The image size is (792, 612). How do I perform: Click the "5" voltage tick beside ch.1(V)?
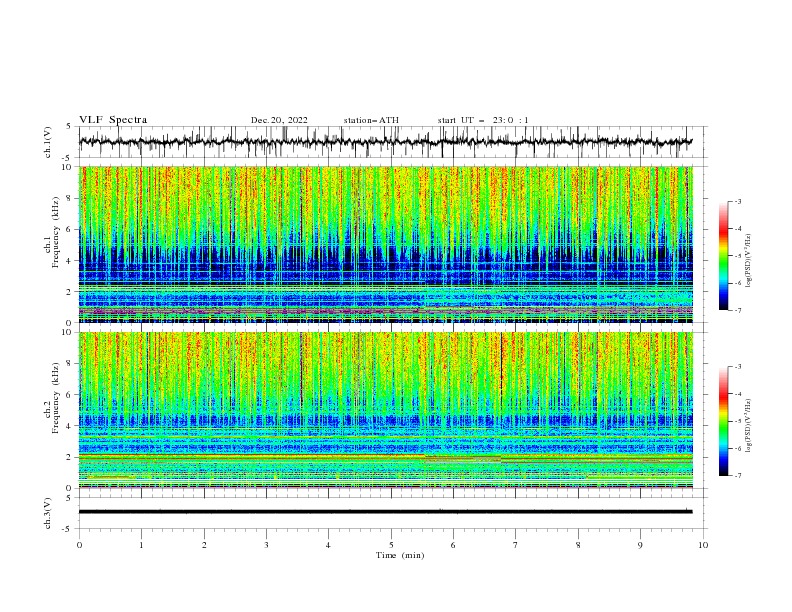(x=69, y=127)
